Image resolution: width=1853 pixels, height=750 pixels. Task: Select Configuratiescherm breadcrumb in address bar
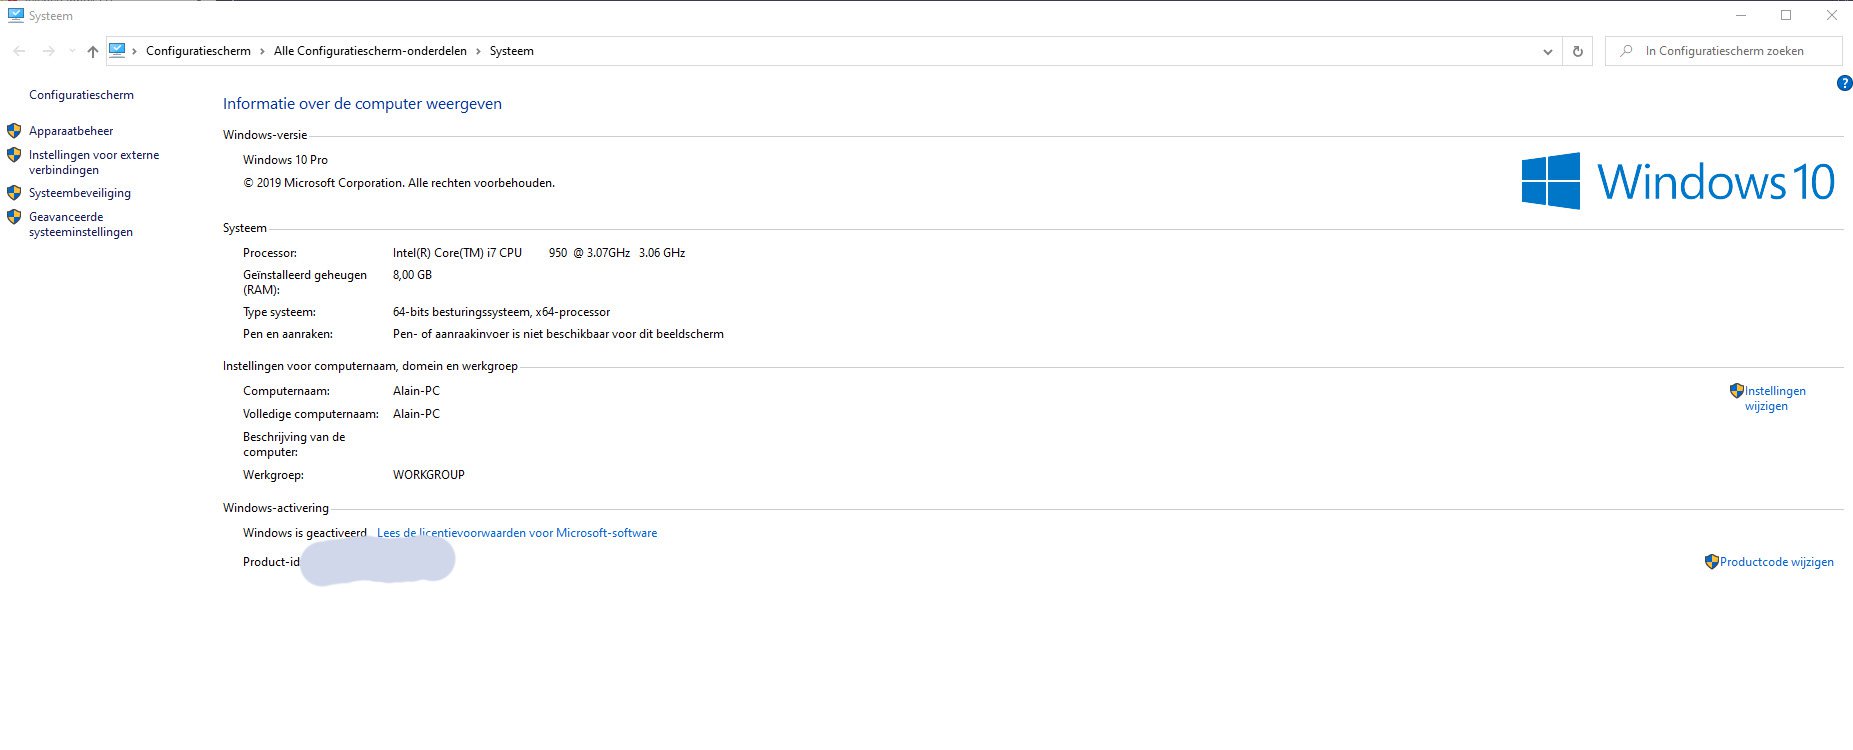(x=198, y=51)
